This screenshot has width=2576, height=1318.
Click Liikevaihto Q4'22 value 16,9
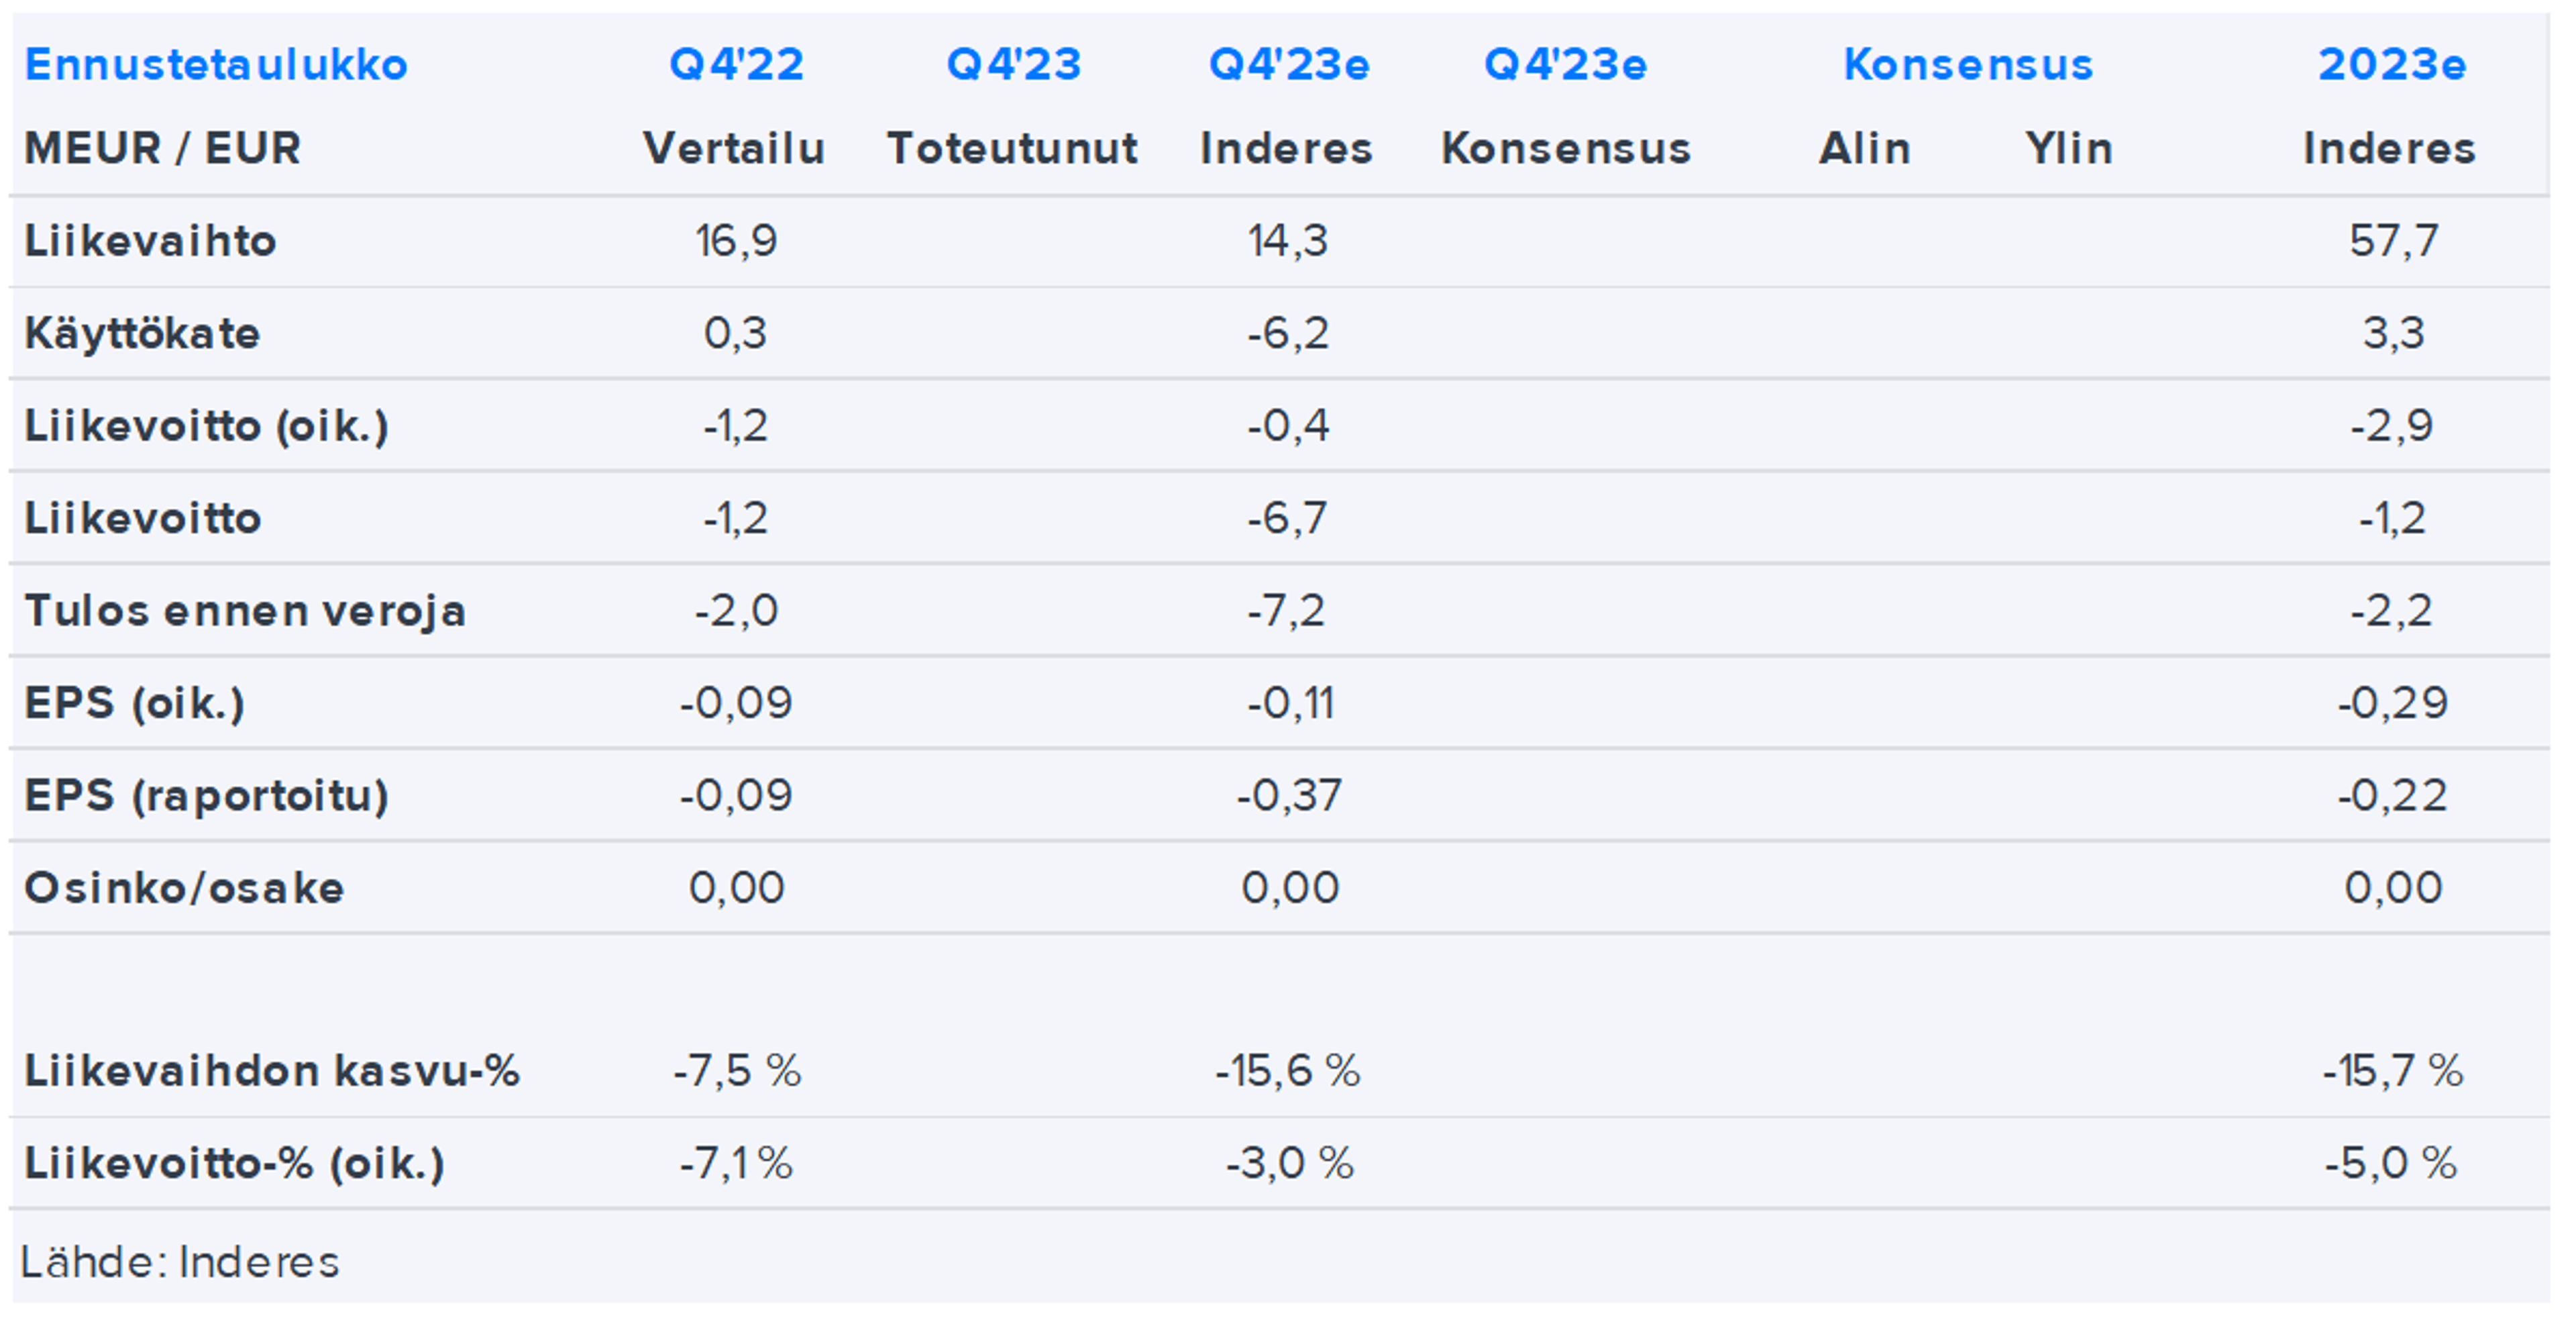pos(736,241)
